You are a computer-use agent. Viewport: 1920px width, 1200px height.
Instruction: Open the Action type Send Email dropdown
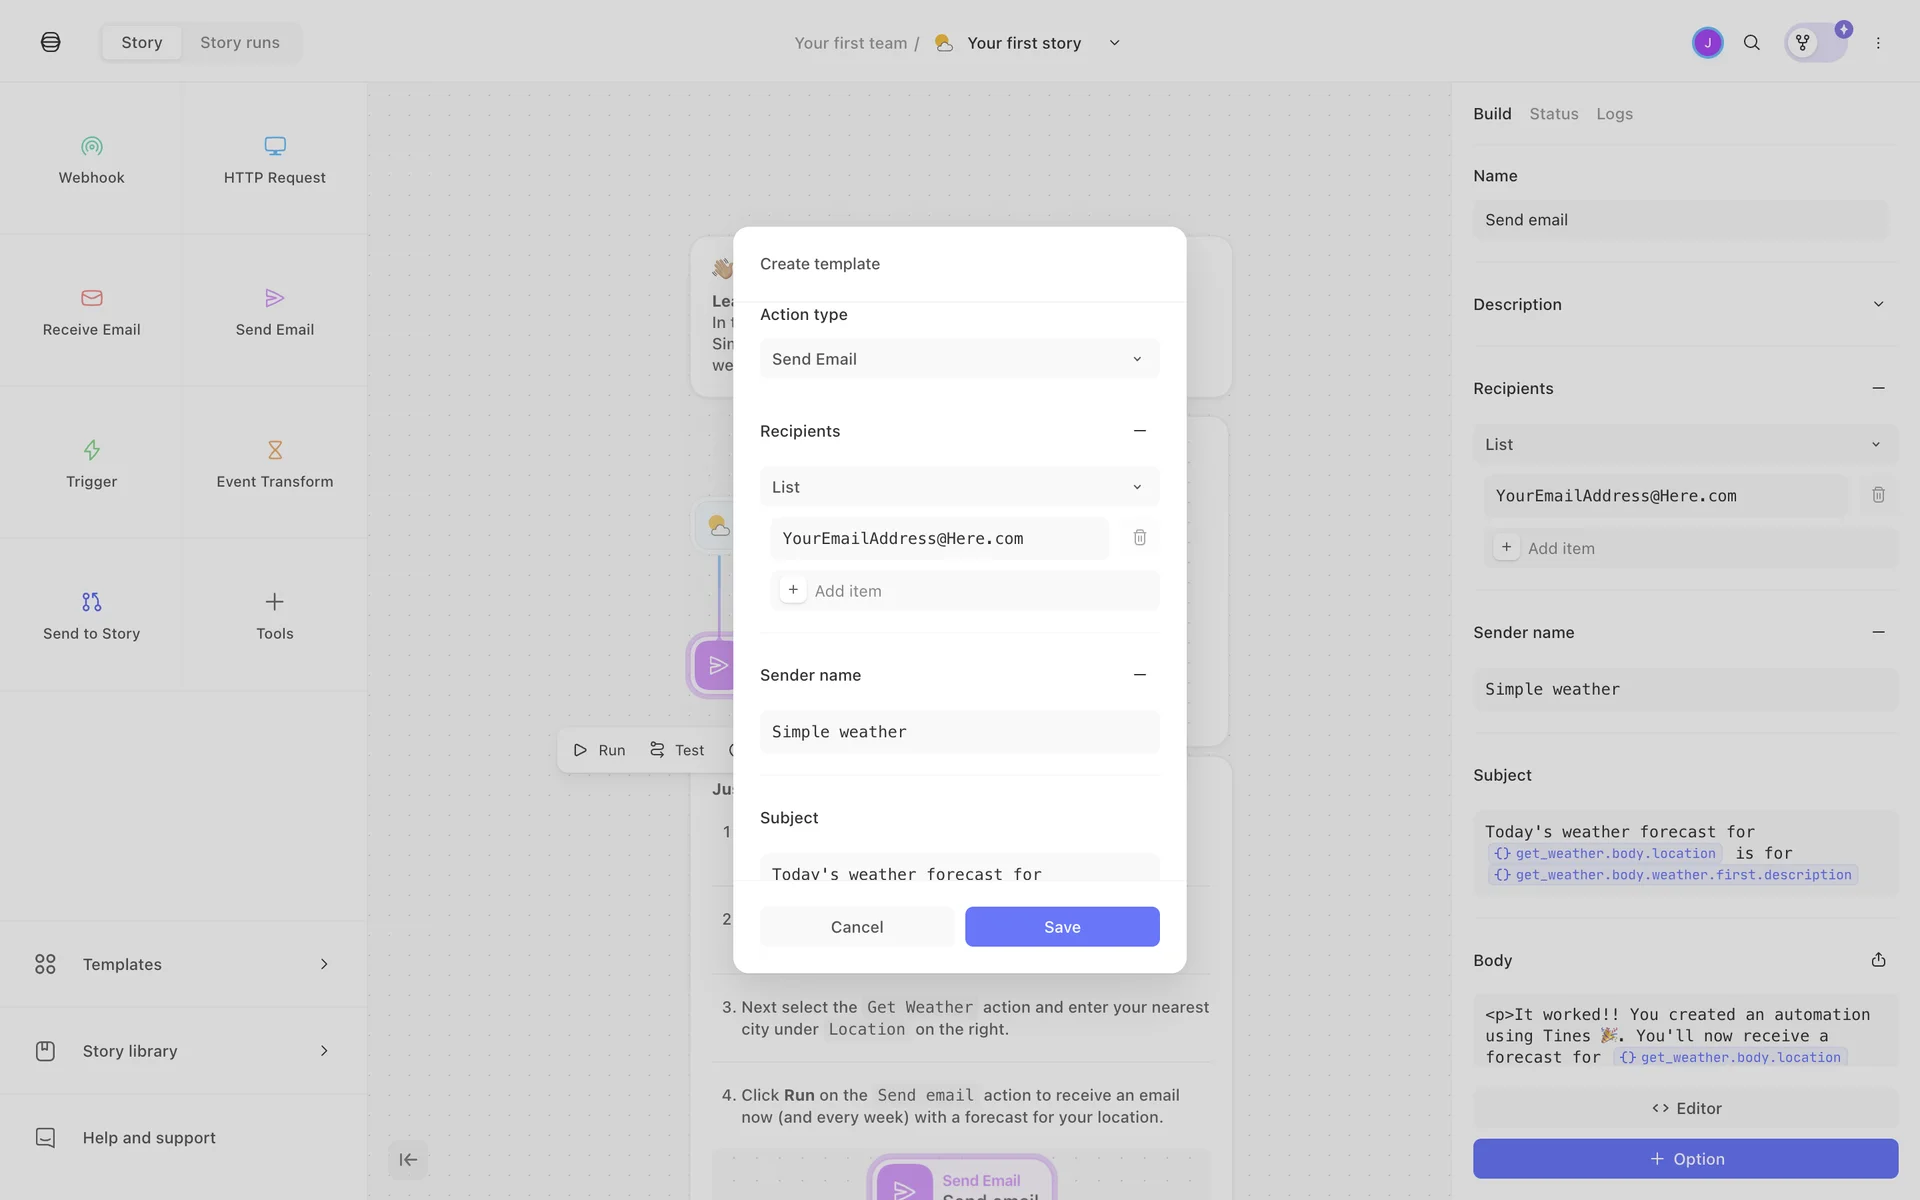click(x=959, y=359)
